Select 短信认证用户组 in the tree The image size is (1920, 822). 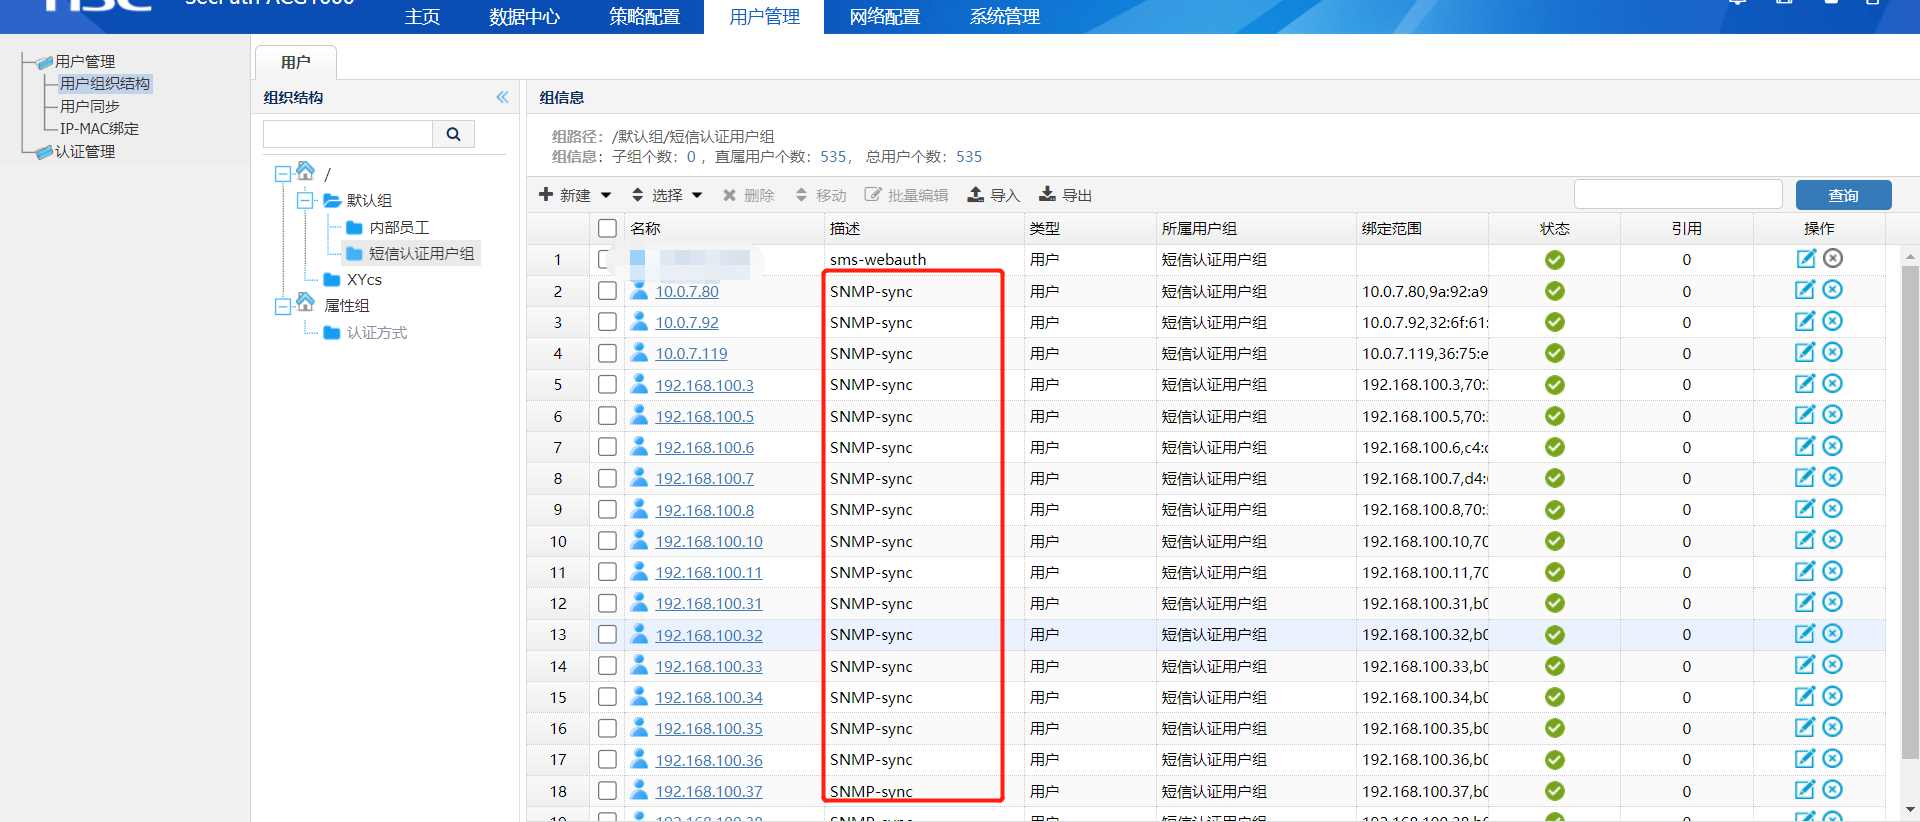click(421, 254)
